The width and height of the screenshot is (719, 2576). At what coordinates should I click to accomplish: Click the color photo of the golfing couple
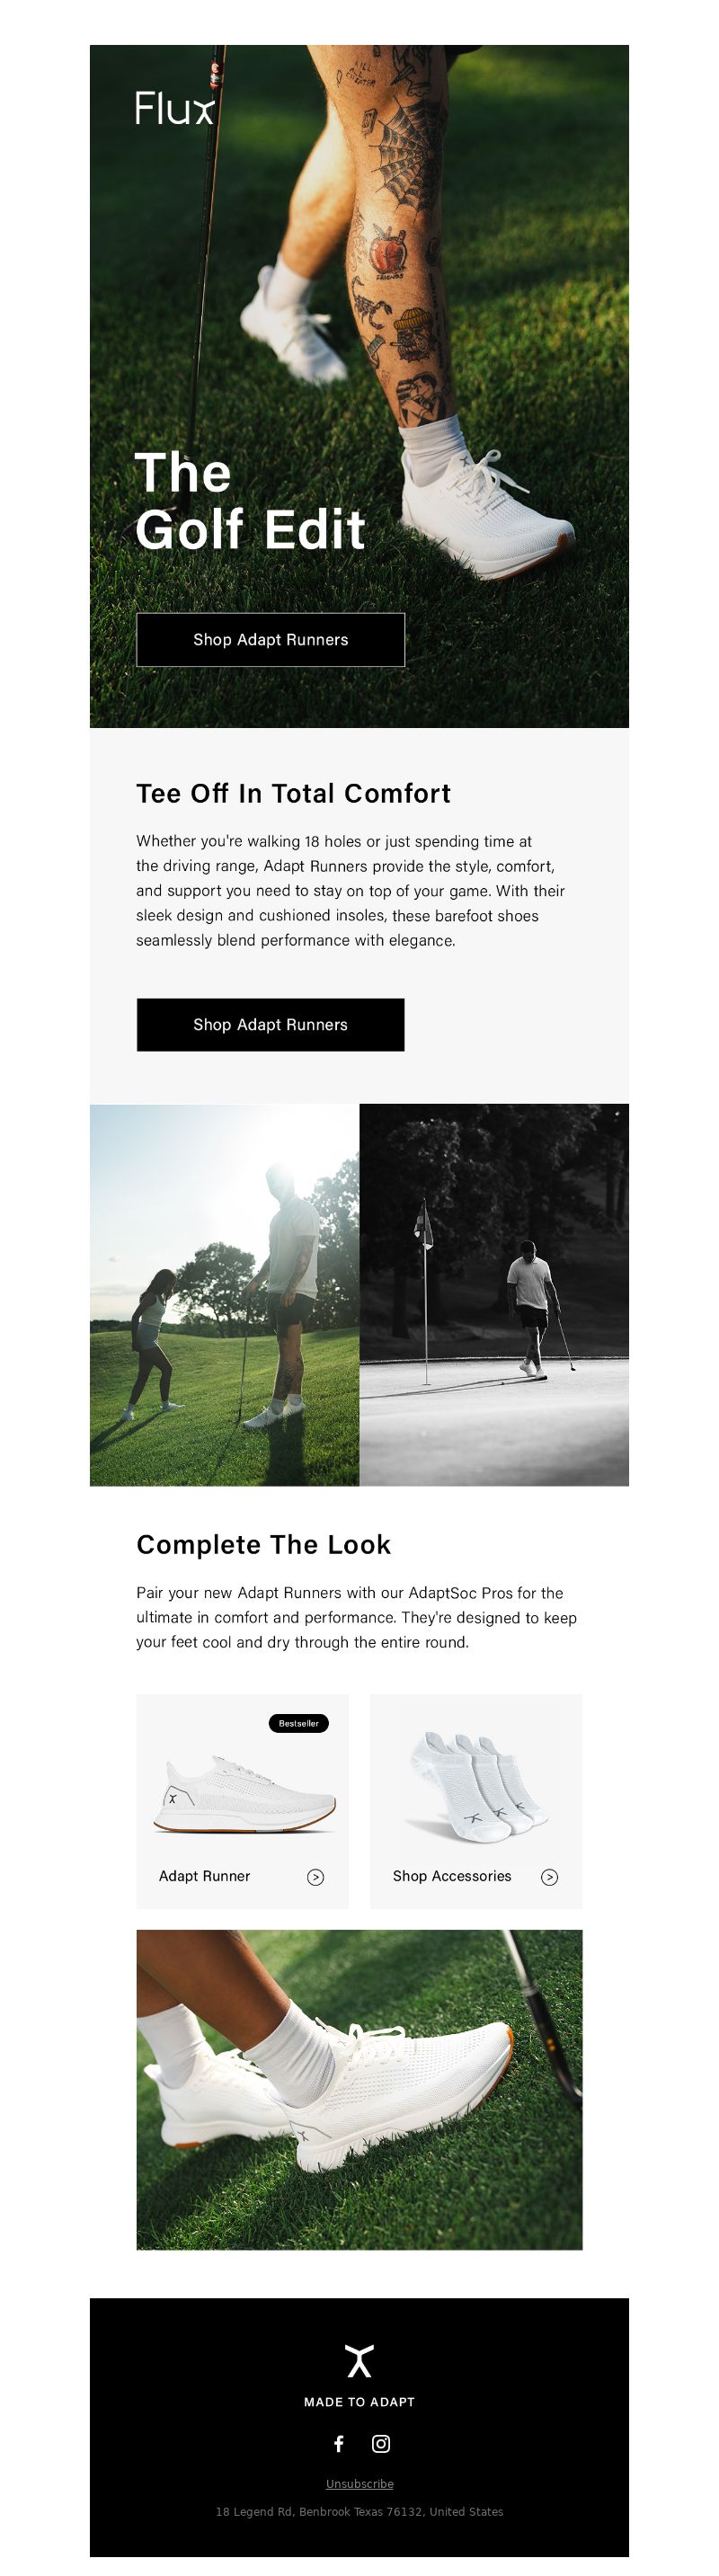pos(224,1295)
